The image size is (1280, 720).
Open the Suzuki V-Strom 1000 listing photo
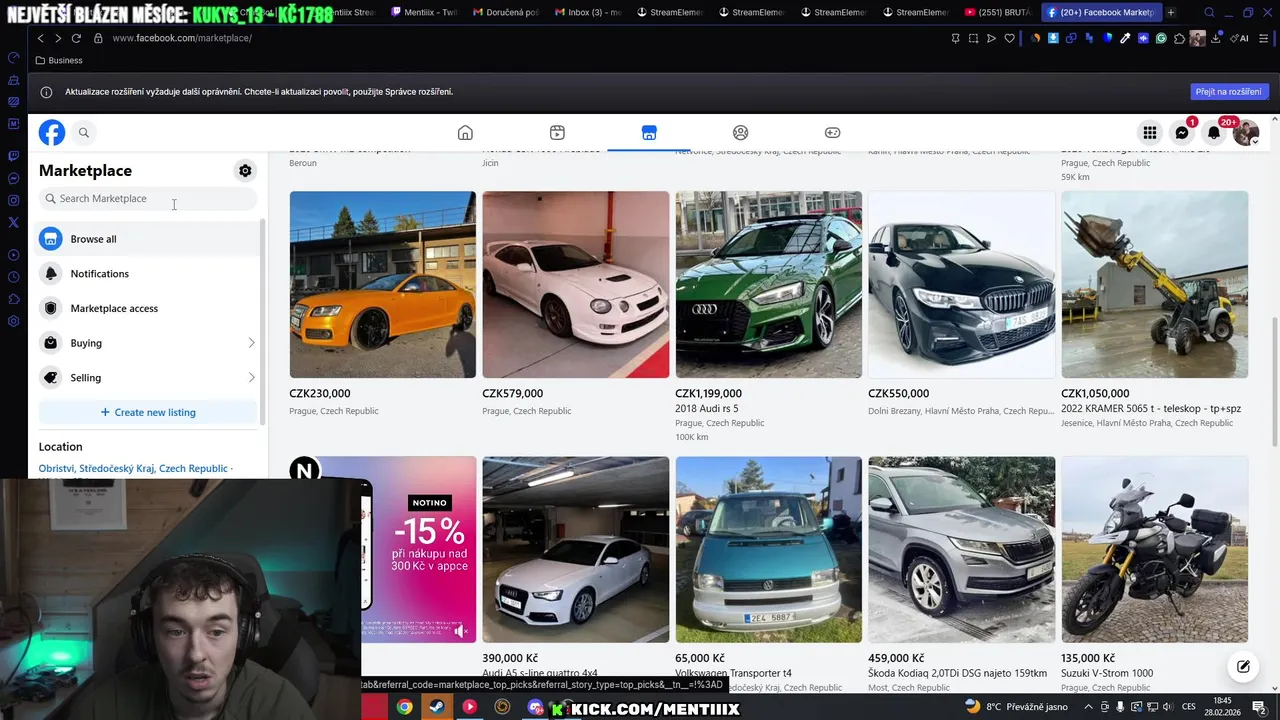point(1155,550)
